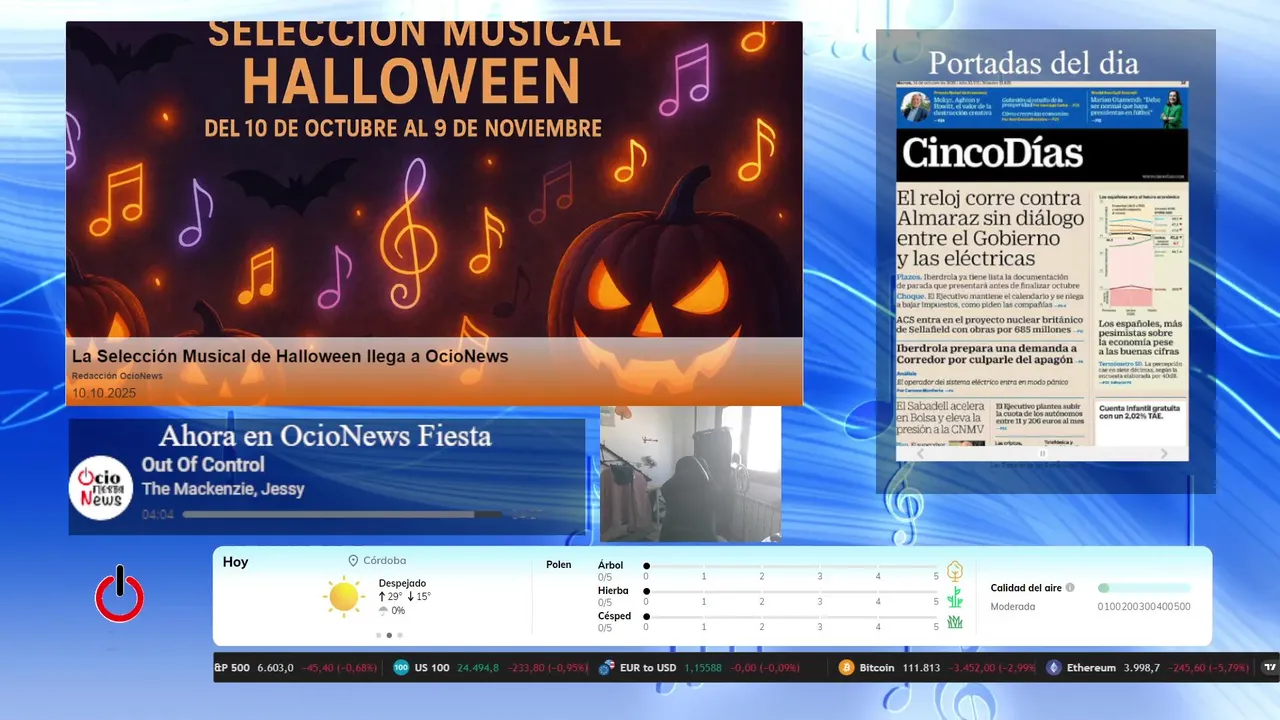The image size is (1280, 720).
Task: Select the first weather carousel dot
Action: 378,635
